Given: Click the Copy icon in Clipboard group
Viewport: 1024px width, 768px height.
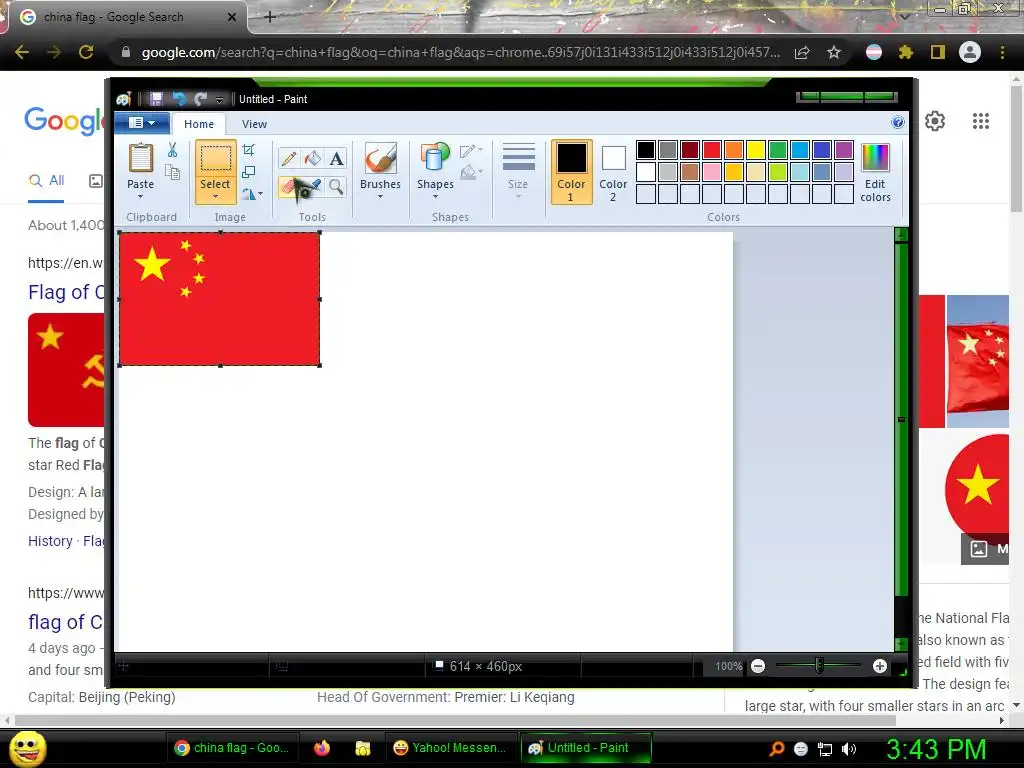Looking at the screenshot, I should coord(172,172).
